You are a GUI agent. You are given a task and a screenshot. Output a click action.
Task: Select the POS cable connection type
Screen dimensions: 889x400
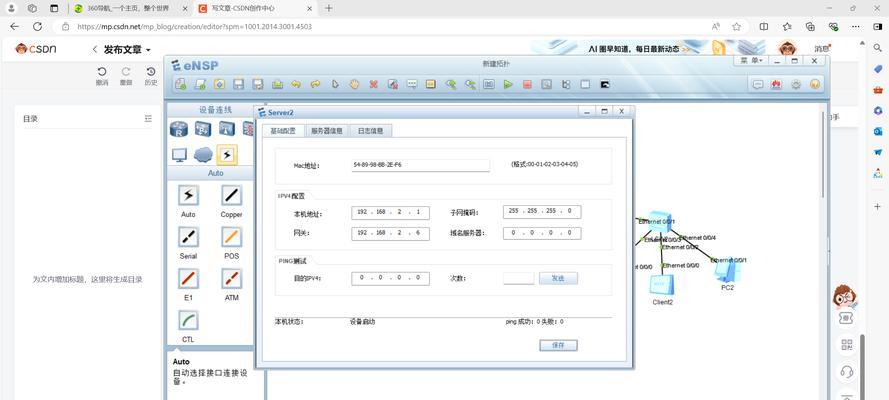[x=231, y=237]
